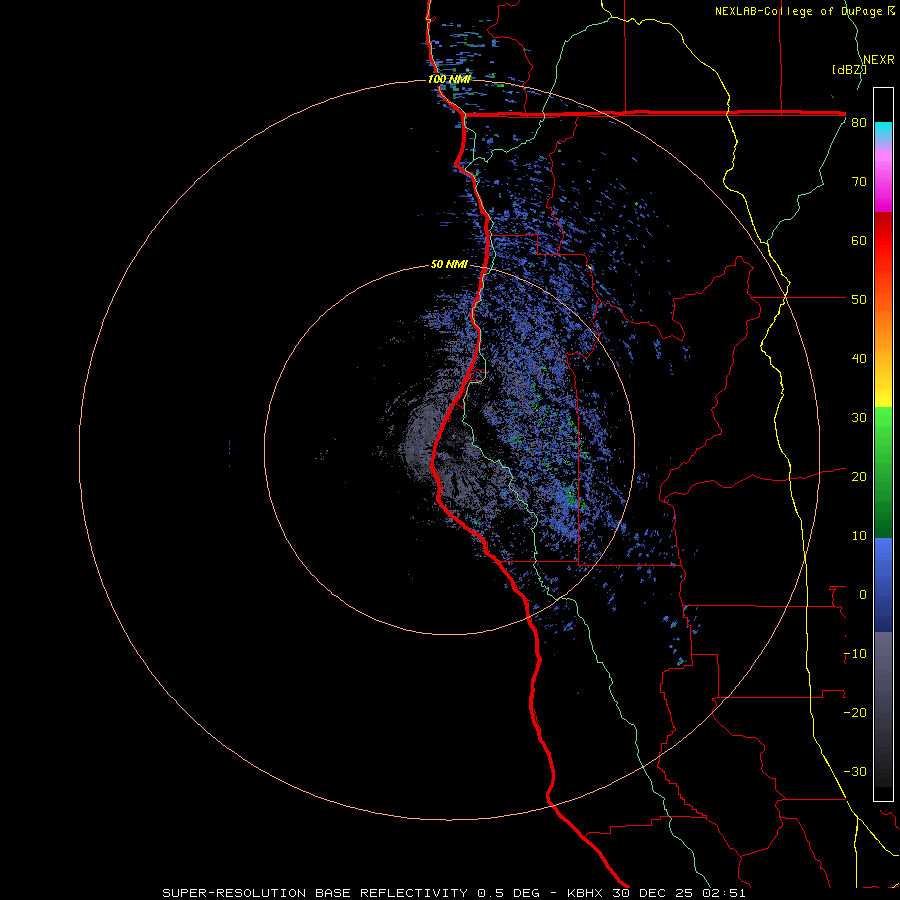The width and height of the screenshot is (900, 900).
Task: Click the 0.5 DEG elevation text
Action: (x=509, y=893)
